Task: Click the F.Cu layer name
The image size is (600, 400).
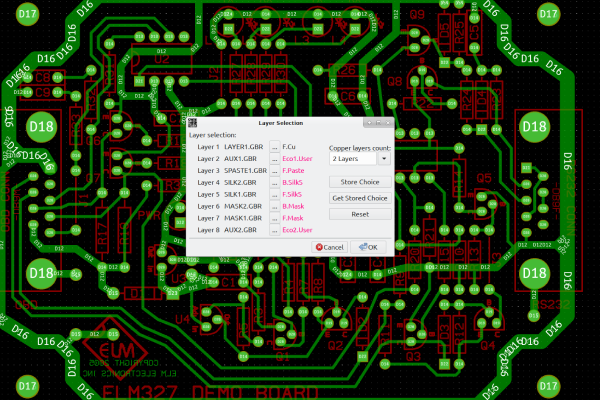Action: (x=289, y=147)
